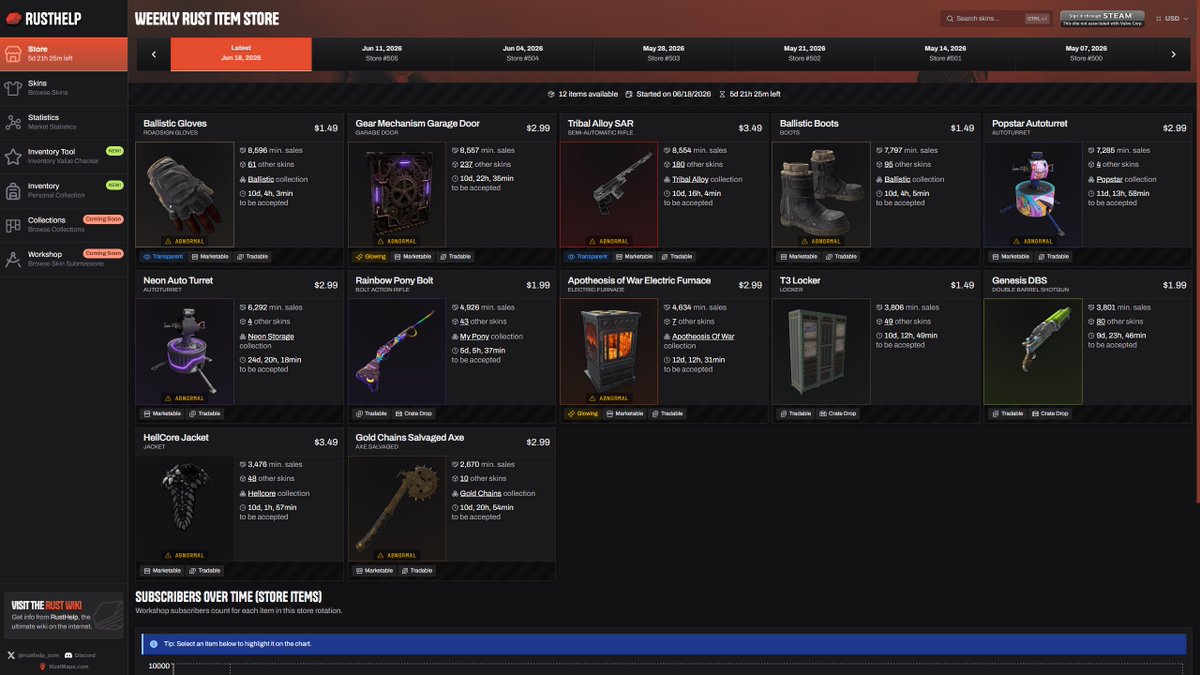The width and height of the screenshot is (1200, 675).
Task: Click the T3 Locker thumbnail image
Action: pyautogui.click(x=821, y=351)
